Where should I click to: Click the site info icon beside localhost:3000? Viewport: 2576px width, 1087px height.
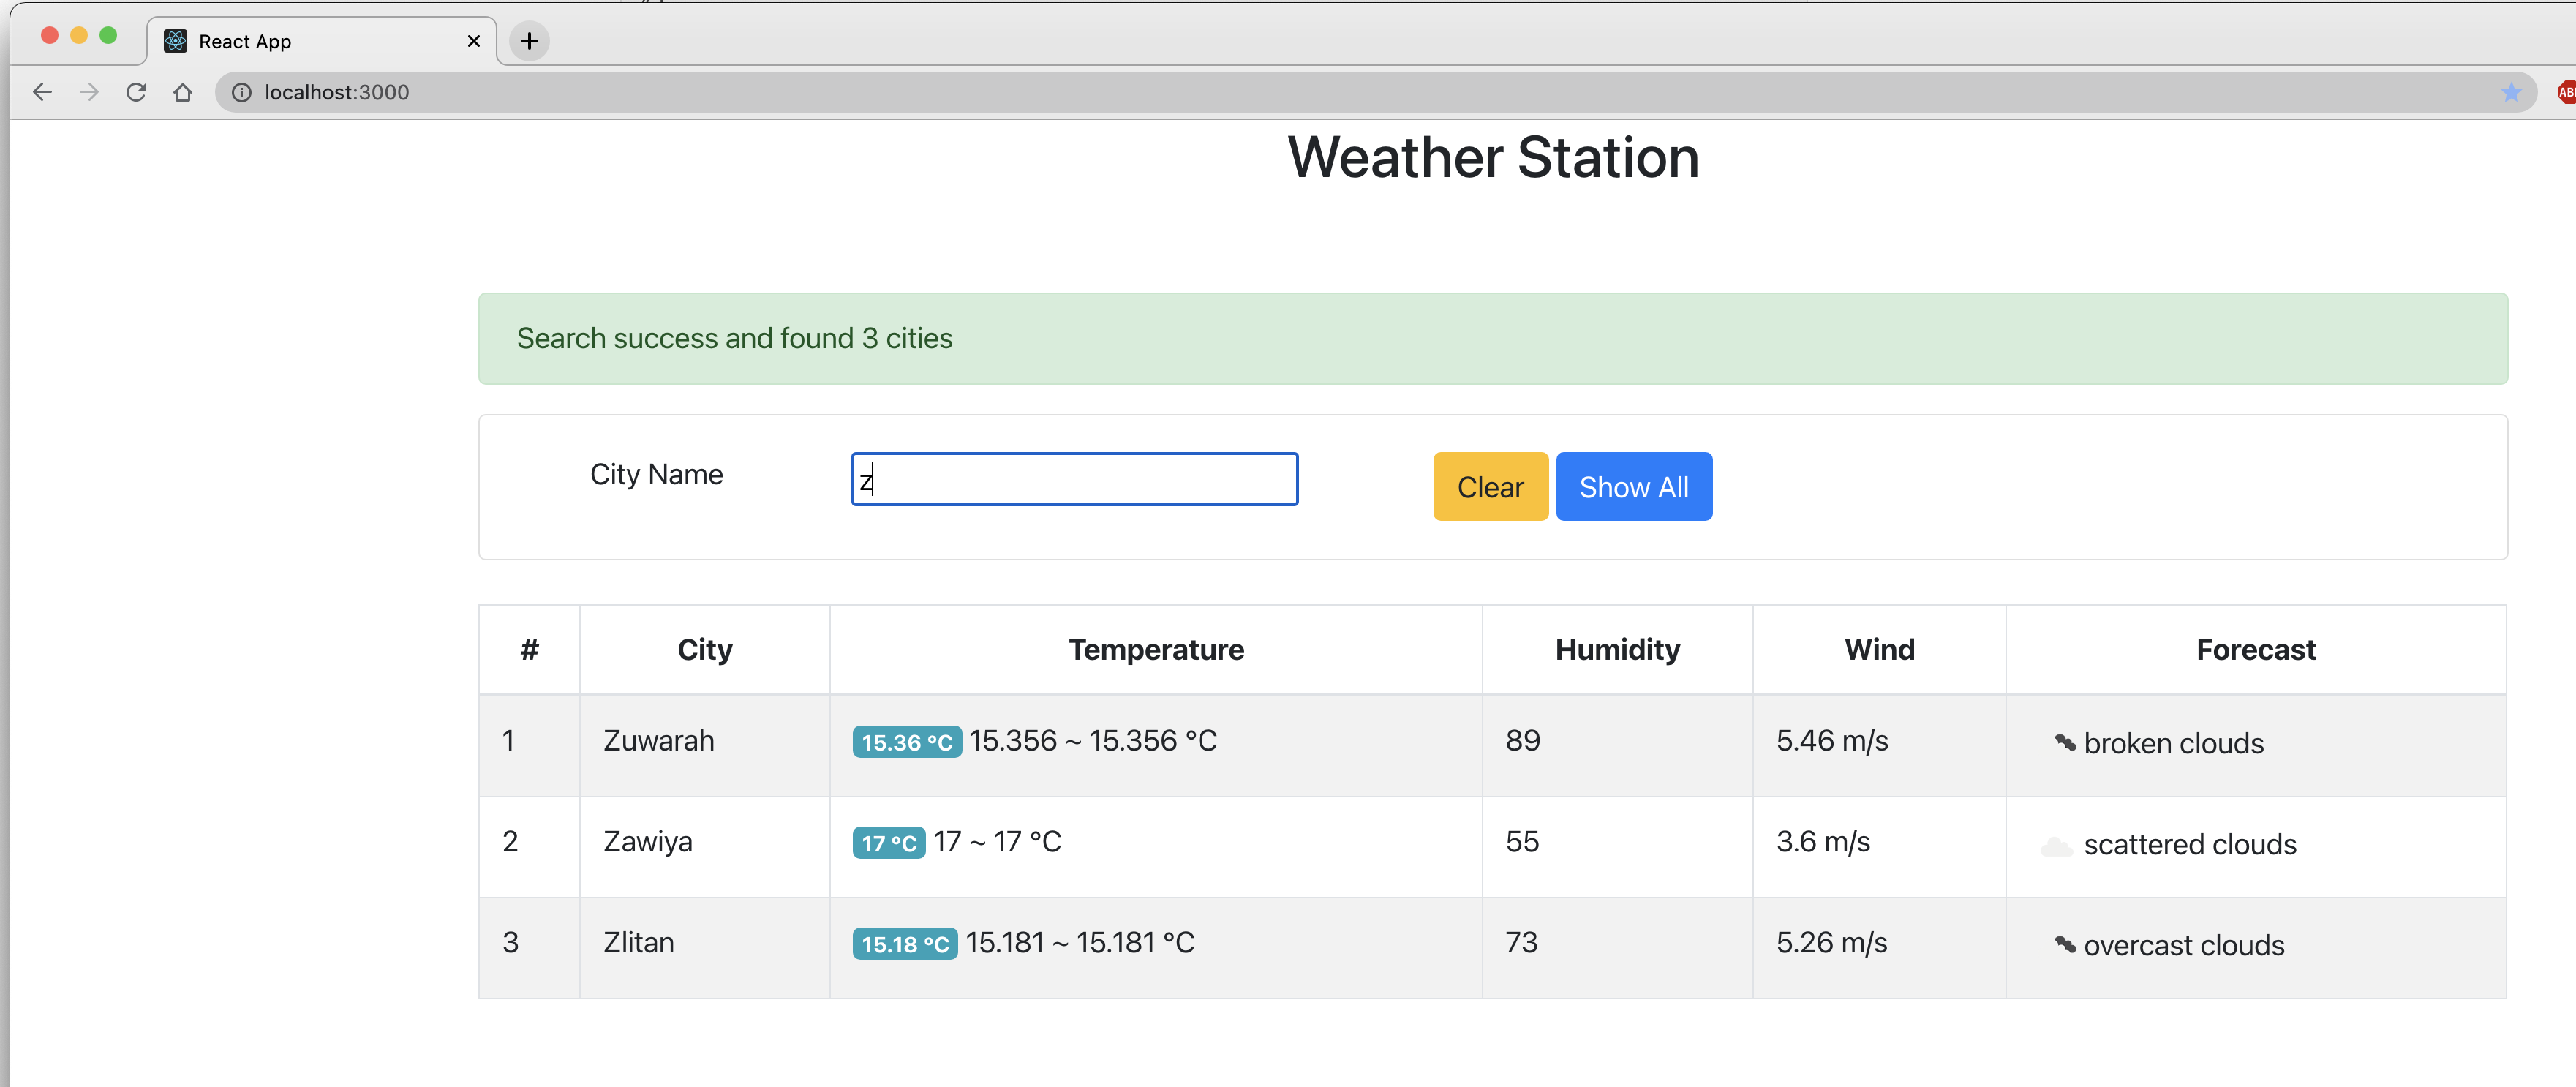[x=241, y=92]
